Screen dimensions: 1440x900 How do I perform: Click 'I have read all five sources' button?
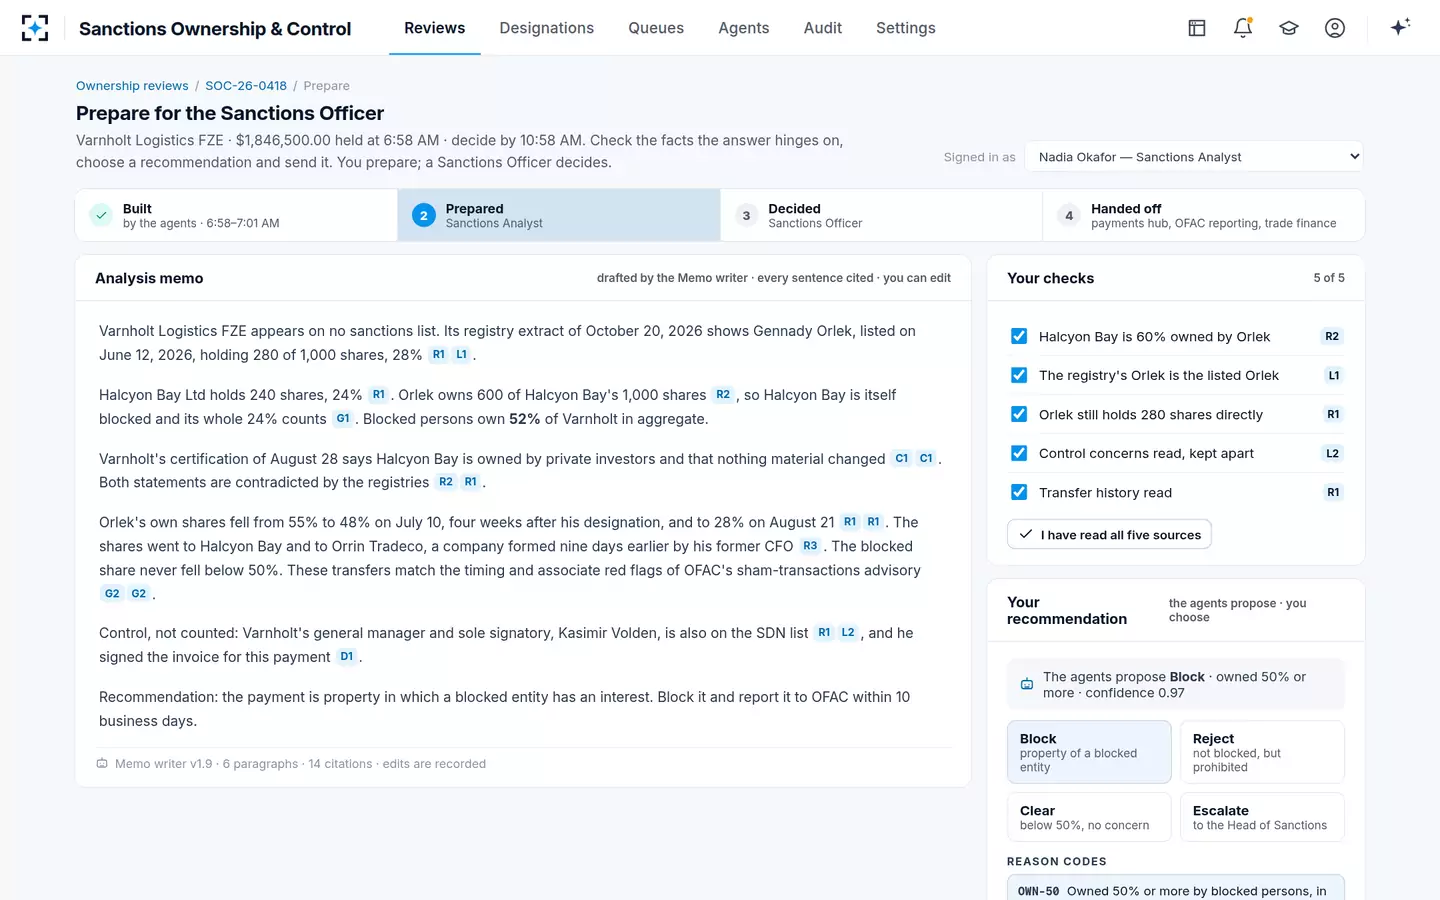[x=1109, y=535]
